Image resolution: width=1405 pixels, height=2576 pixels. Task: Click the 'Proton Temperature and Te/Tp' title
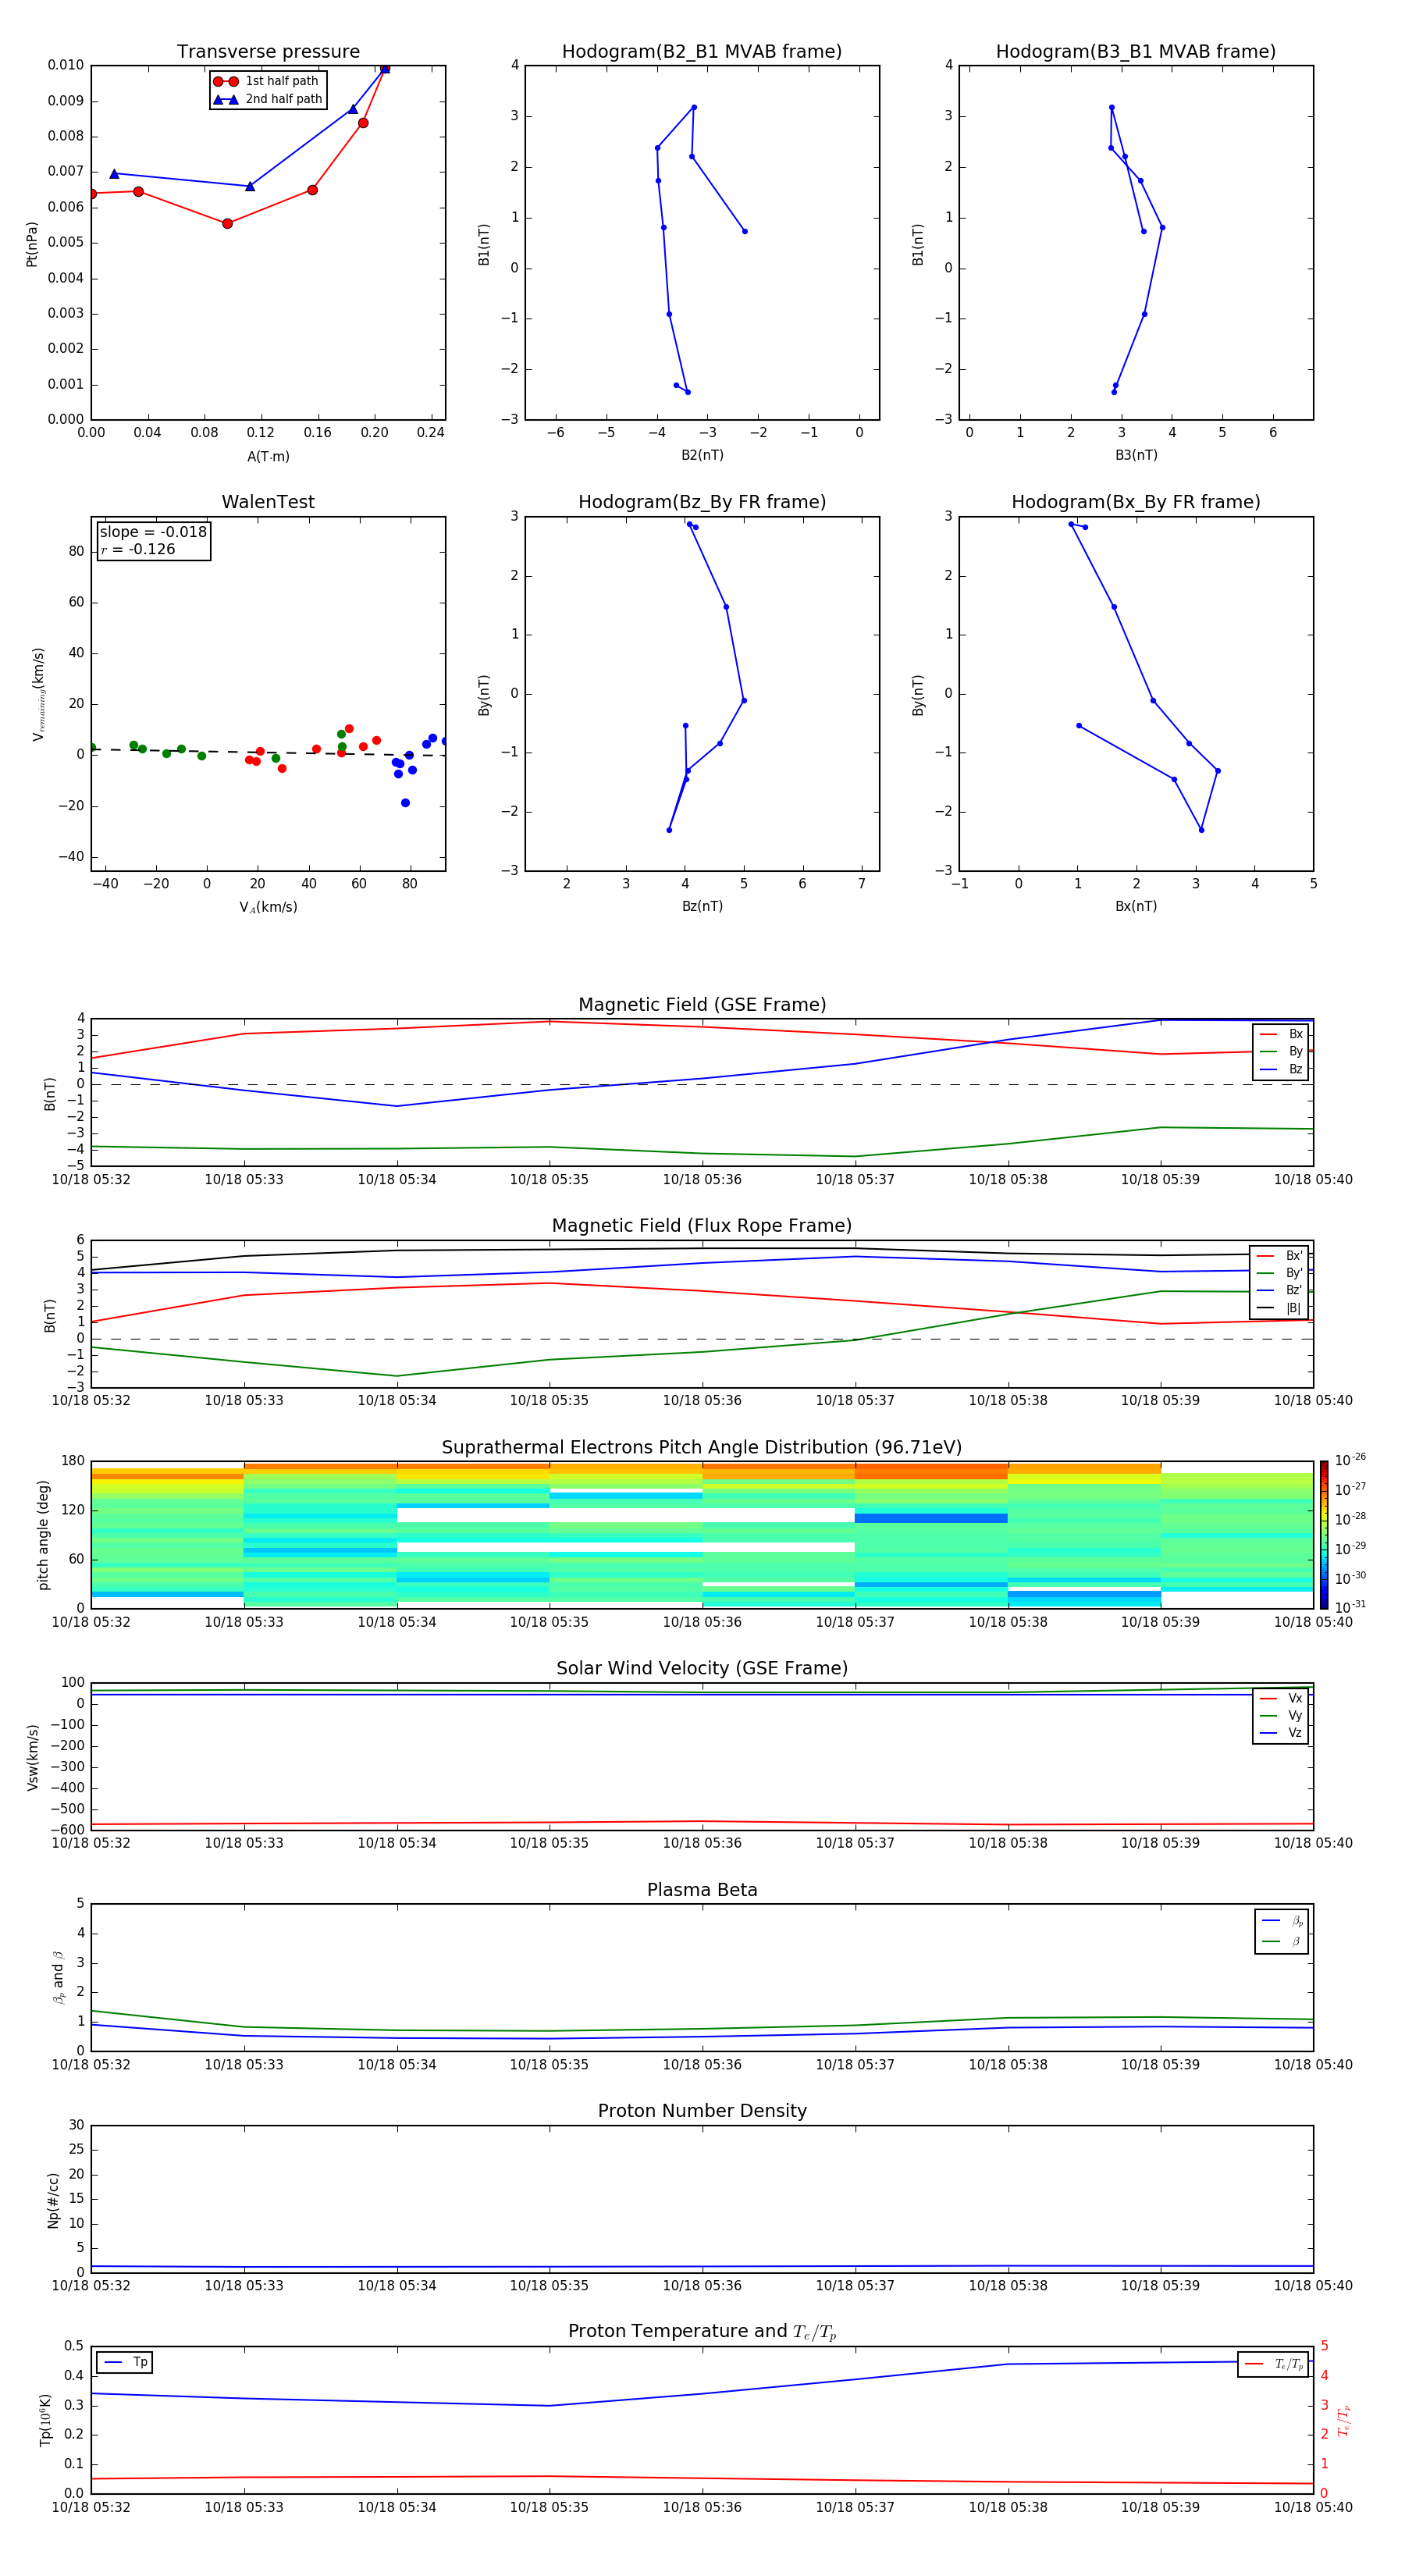pos(702,2332)
